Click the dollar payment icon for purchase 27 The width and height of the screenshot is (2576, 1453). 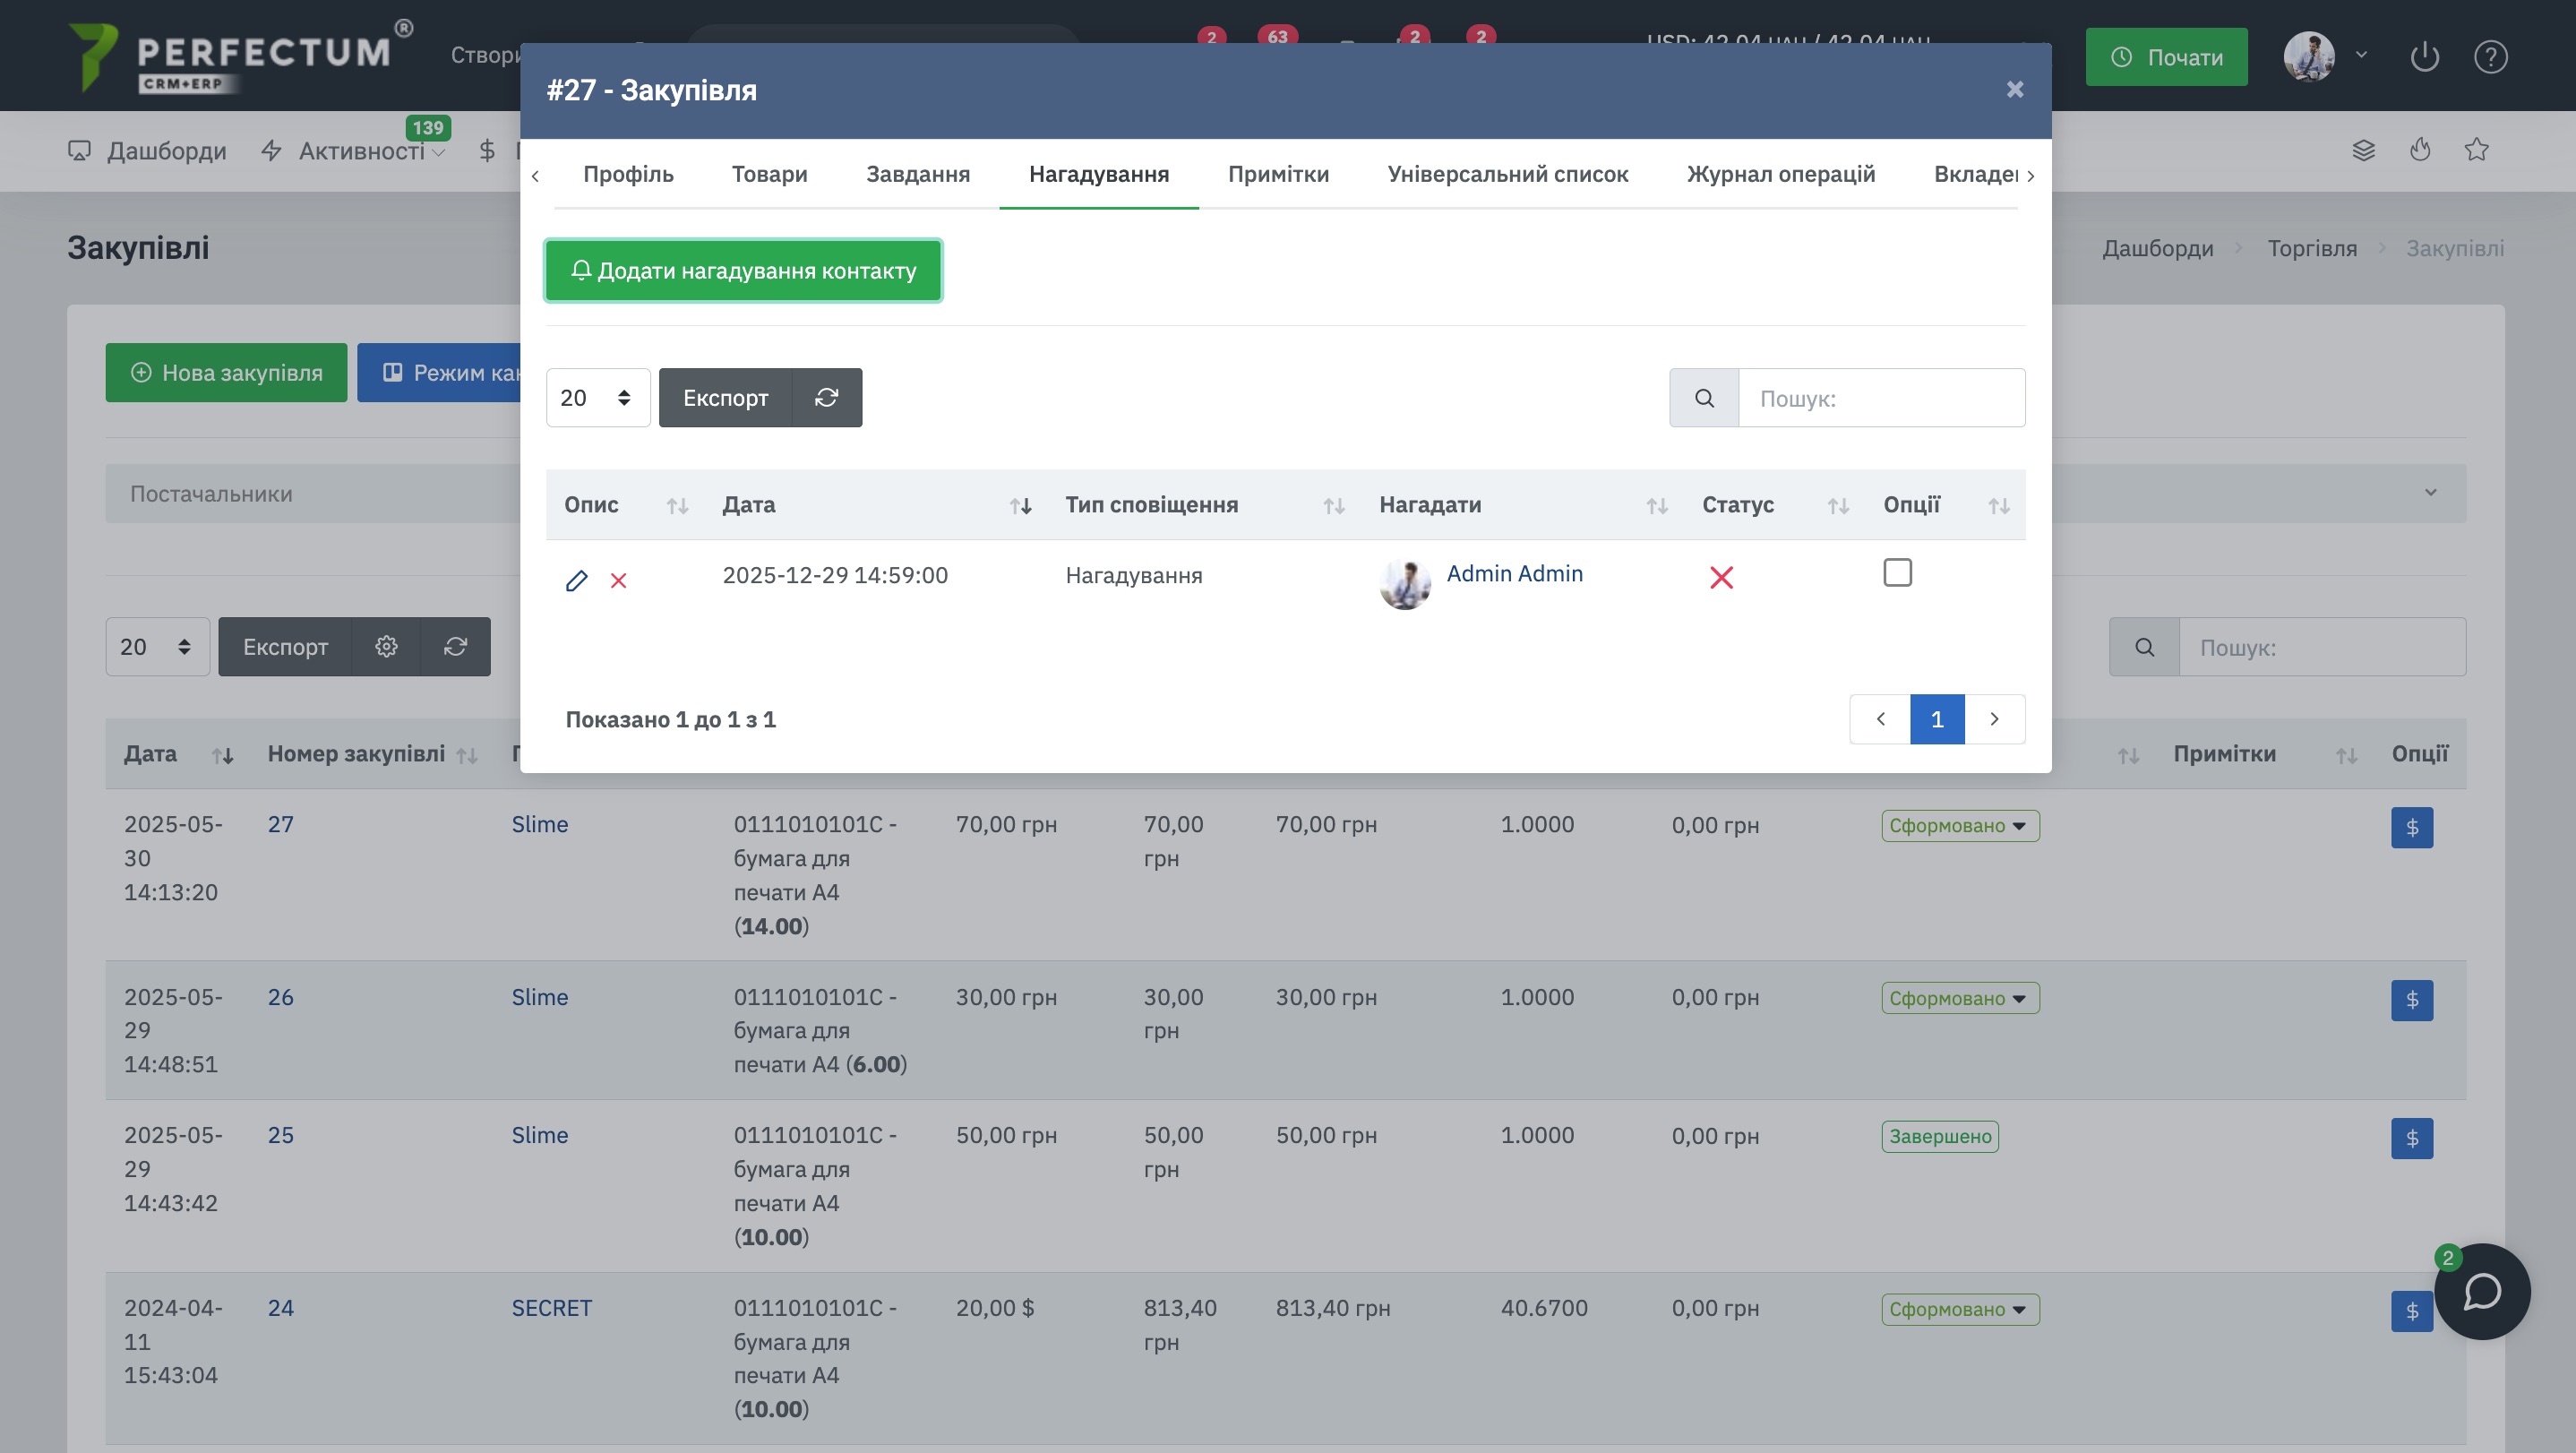tap(2411, 827)
